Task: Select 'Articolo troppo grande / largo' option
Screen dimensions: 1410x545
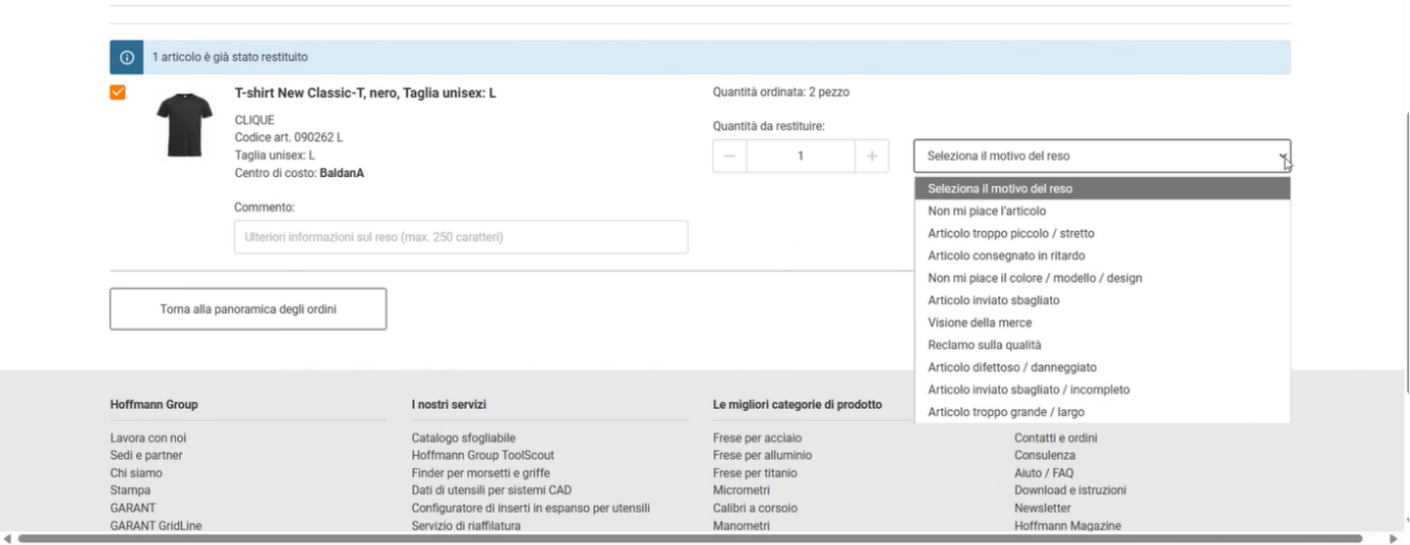Action: coord(1006,412)
